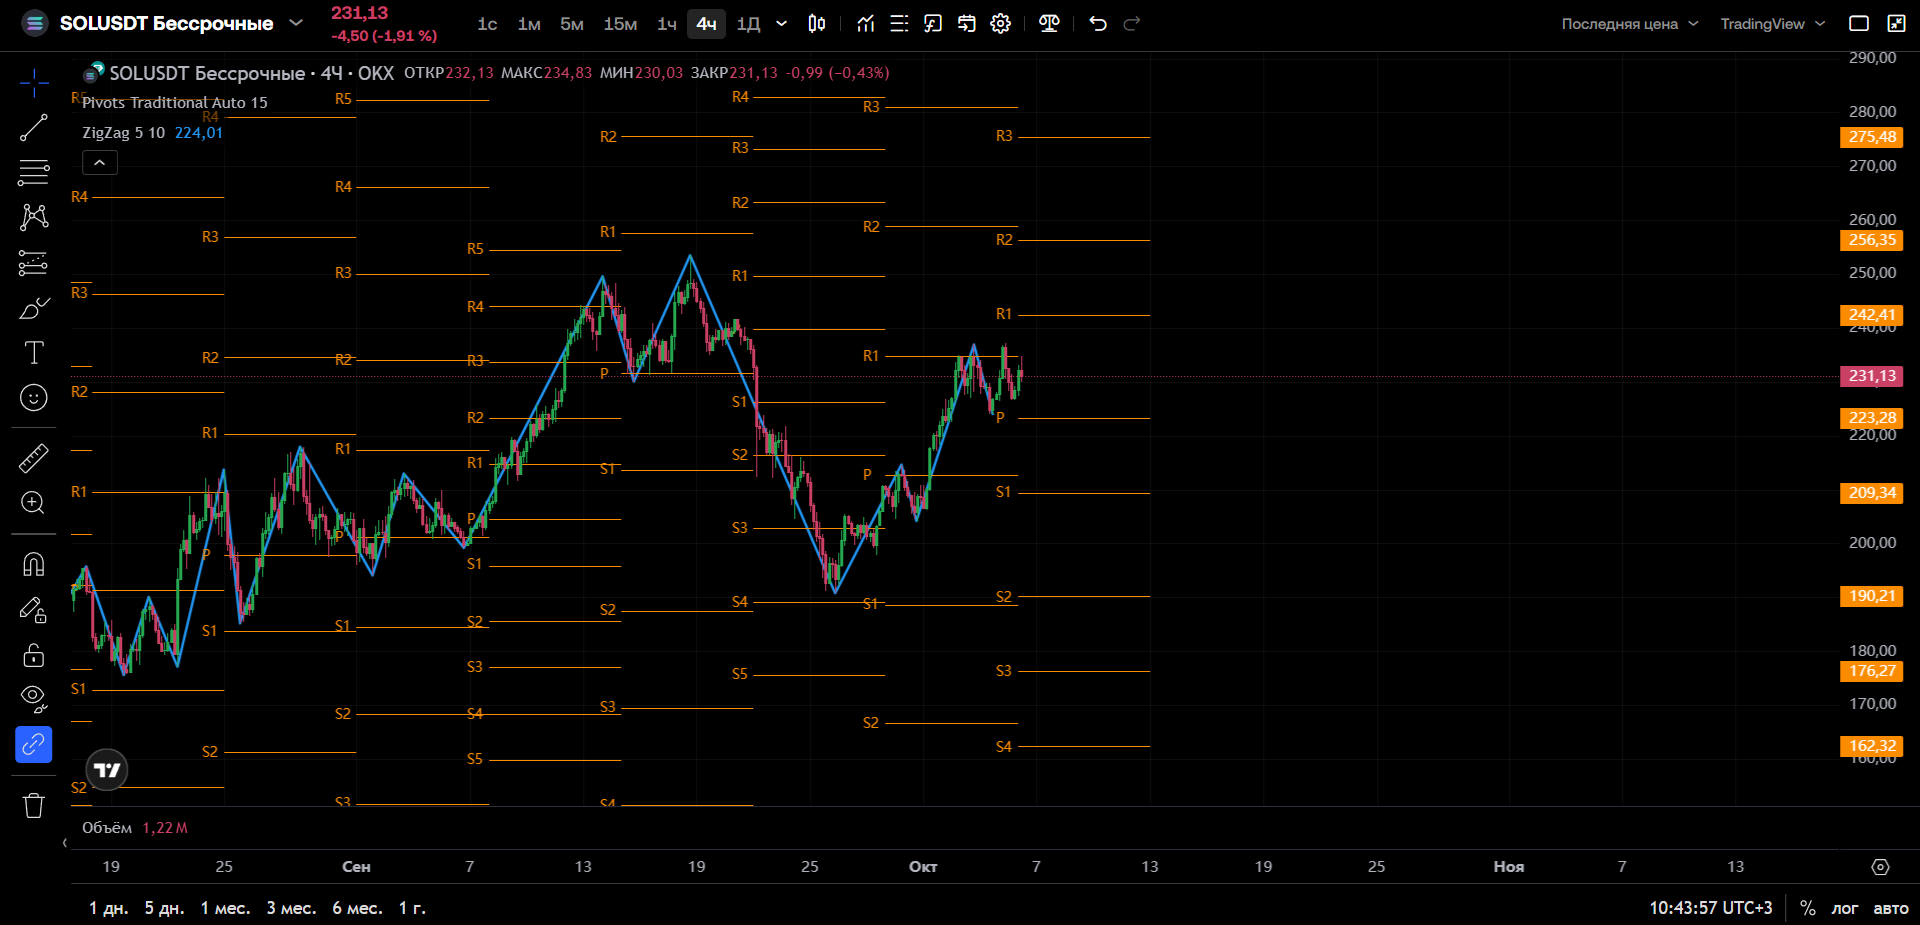This screenshot has width=1920, height=925.
Task: Open the Fibonacci retracement tools
Action: pyautogui.click(x=34, y=173)
